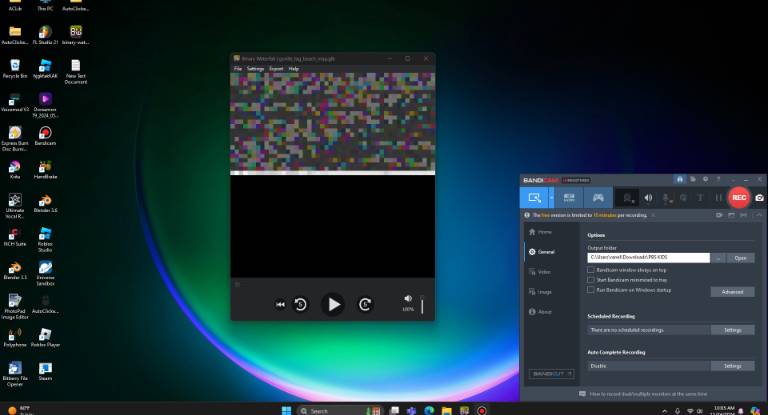Select Roblox Studio desktop shortcut
The height and width of the screenshot is (415, 768).
coord(45,240)
